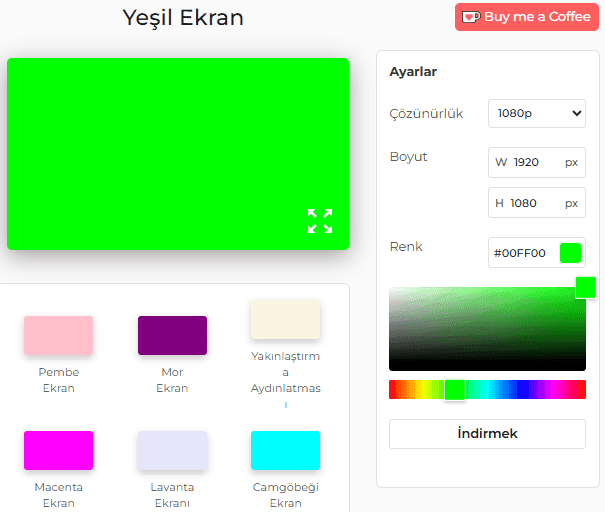Open the Çözünürlük 1080p dropdown
The image size is (605, 512).
(537, 113)
